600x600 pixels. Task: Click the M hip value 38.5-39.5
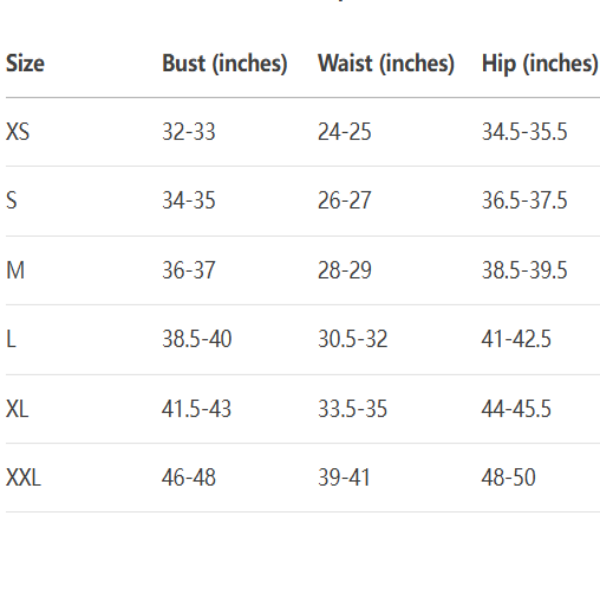(x=524, y=270)
